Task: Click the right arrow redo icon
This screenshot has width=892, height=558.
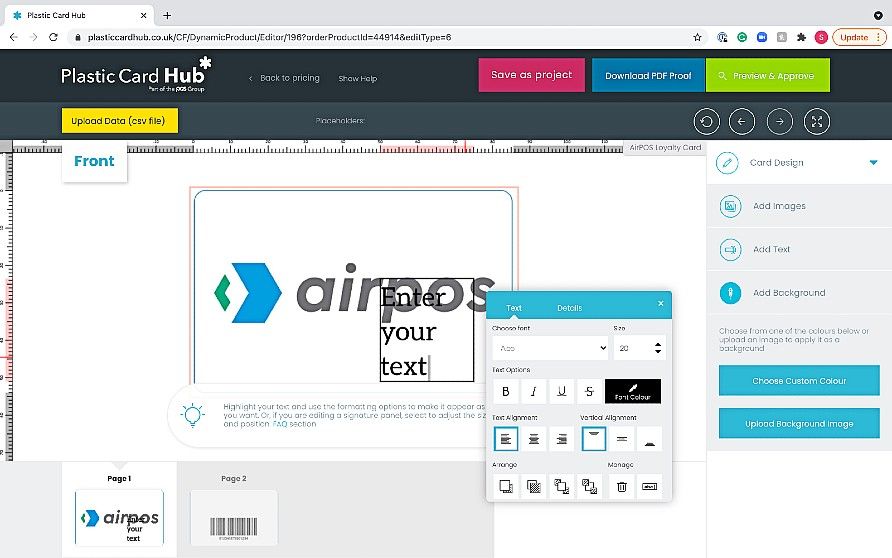Action: tap(779, 122)
